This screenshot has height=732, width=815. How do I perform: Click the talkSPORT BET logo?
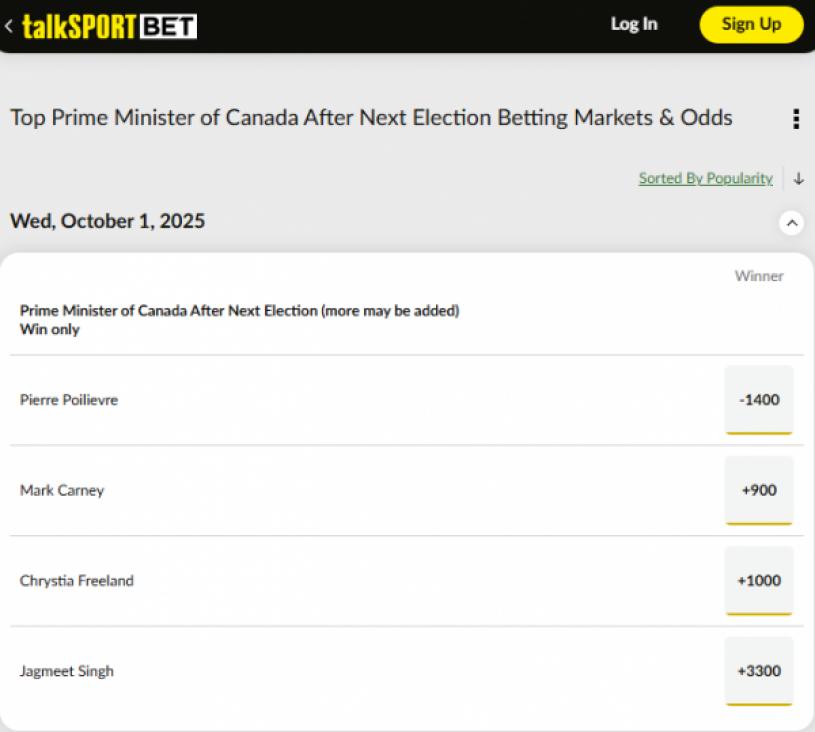[x=109, y=26]
